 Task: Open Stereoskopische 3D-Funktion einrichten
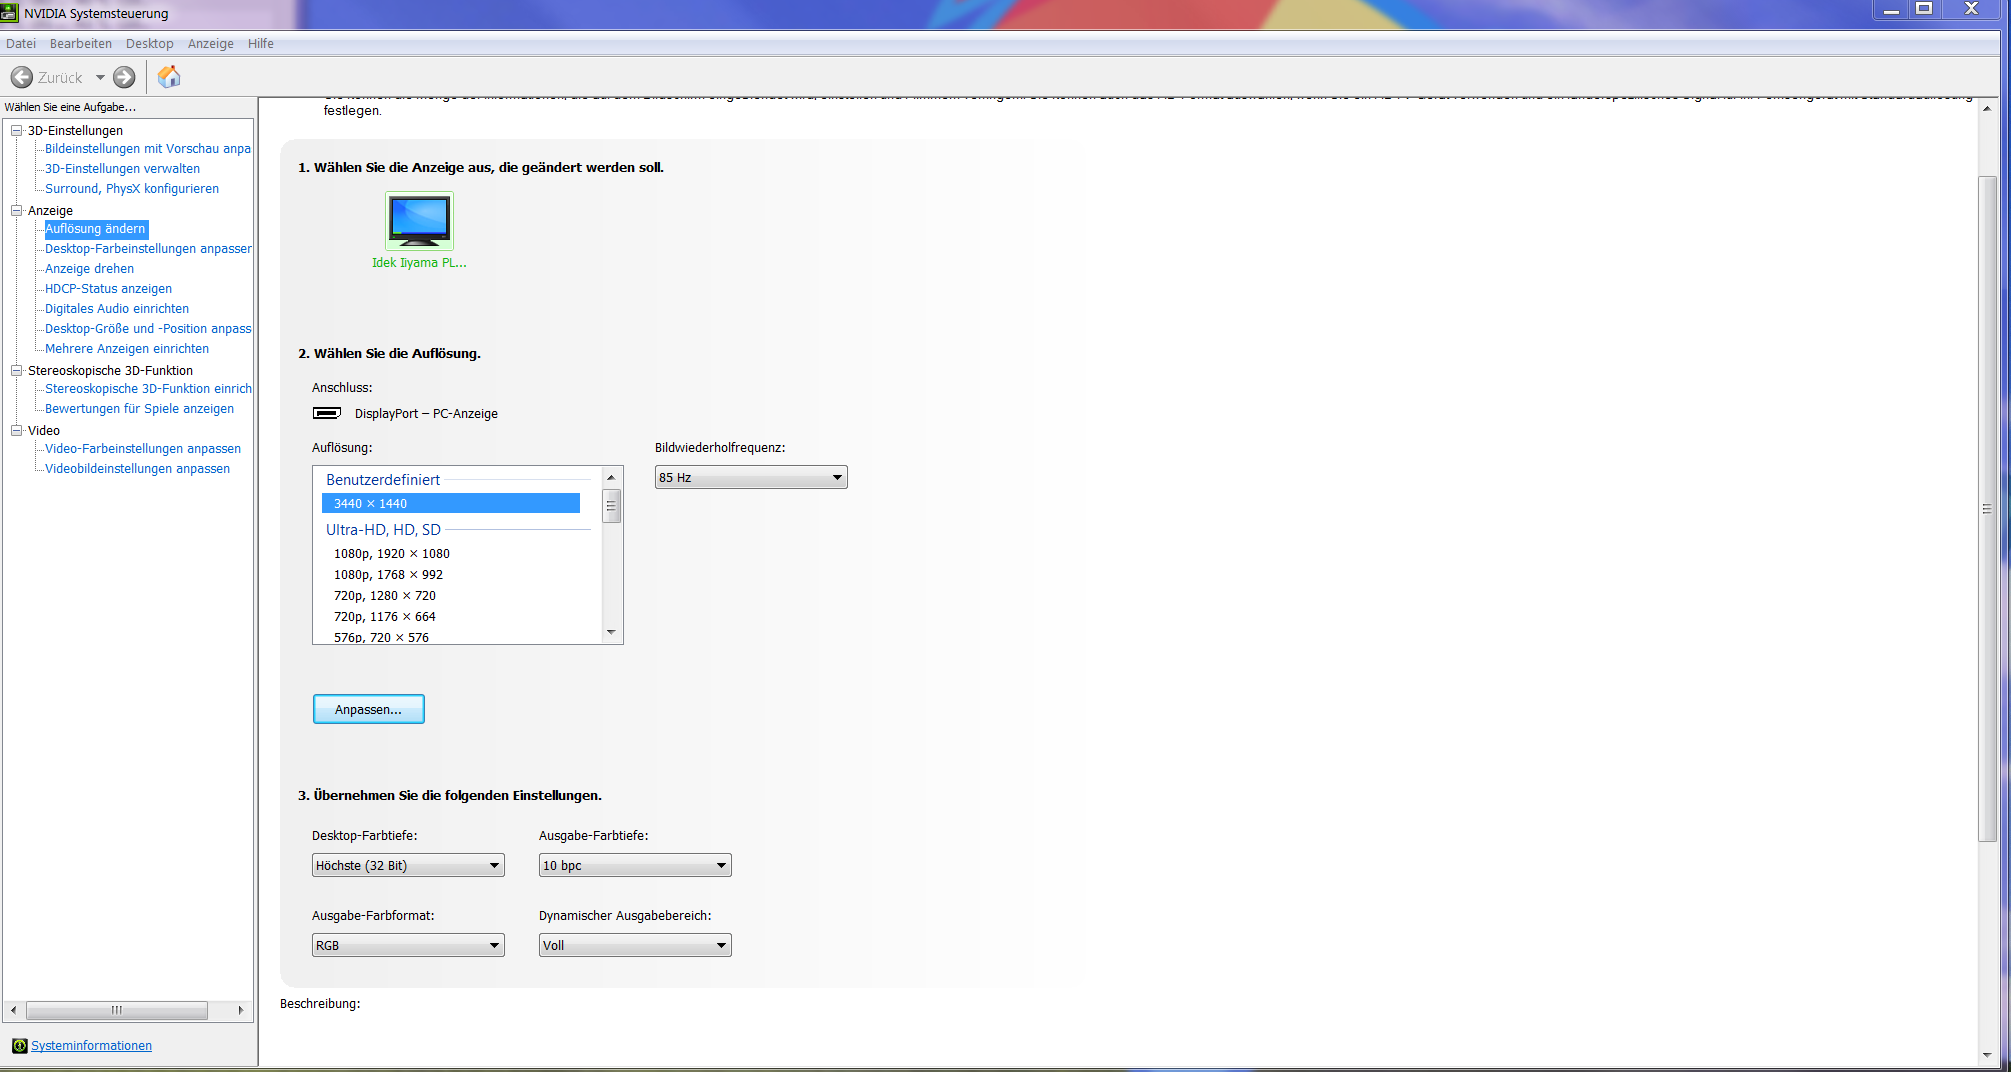[x=148, y=389]
